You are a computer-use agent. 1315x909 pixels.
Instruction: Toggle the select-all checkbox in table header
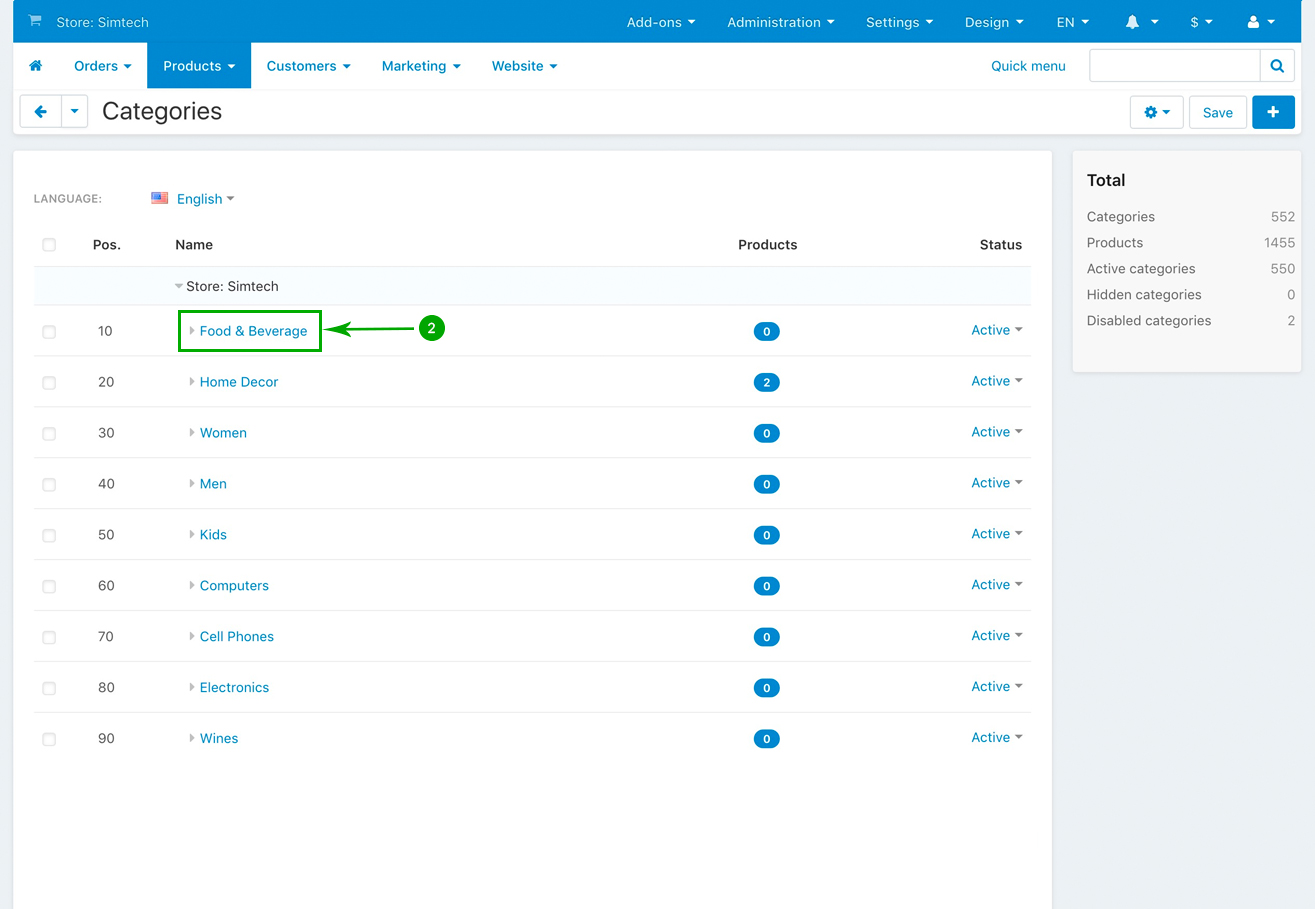[49, 245]
